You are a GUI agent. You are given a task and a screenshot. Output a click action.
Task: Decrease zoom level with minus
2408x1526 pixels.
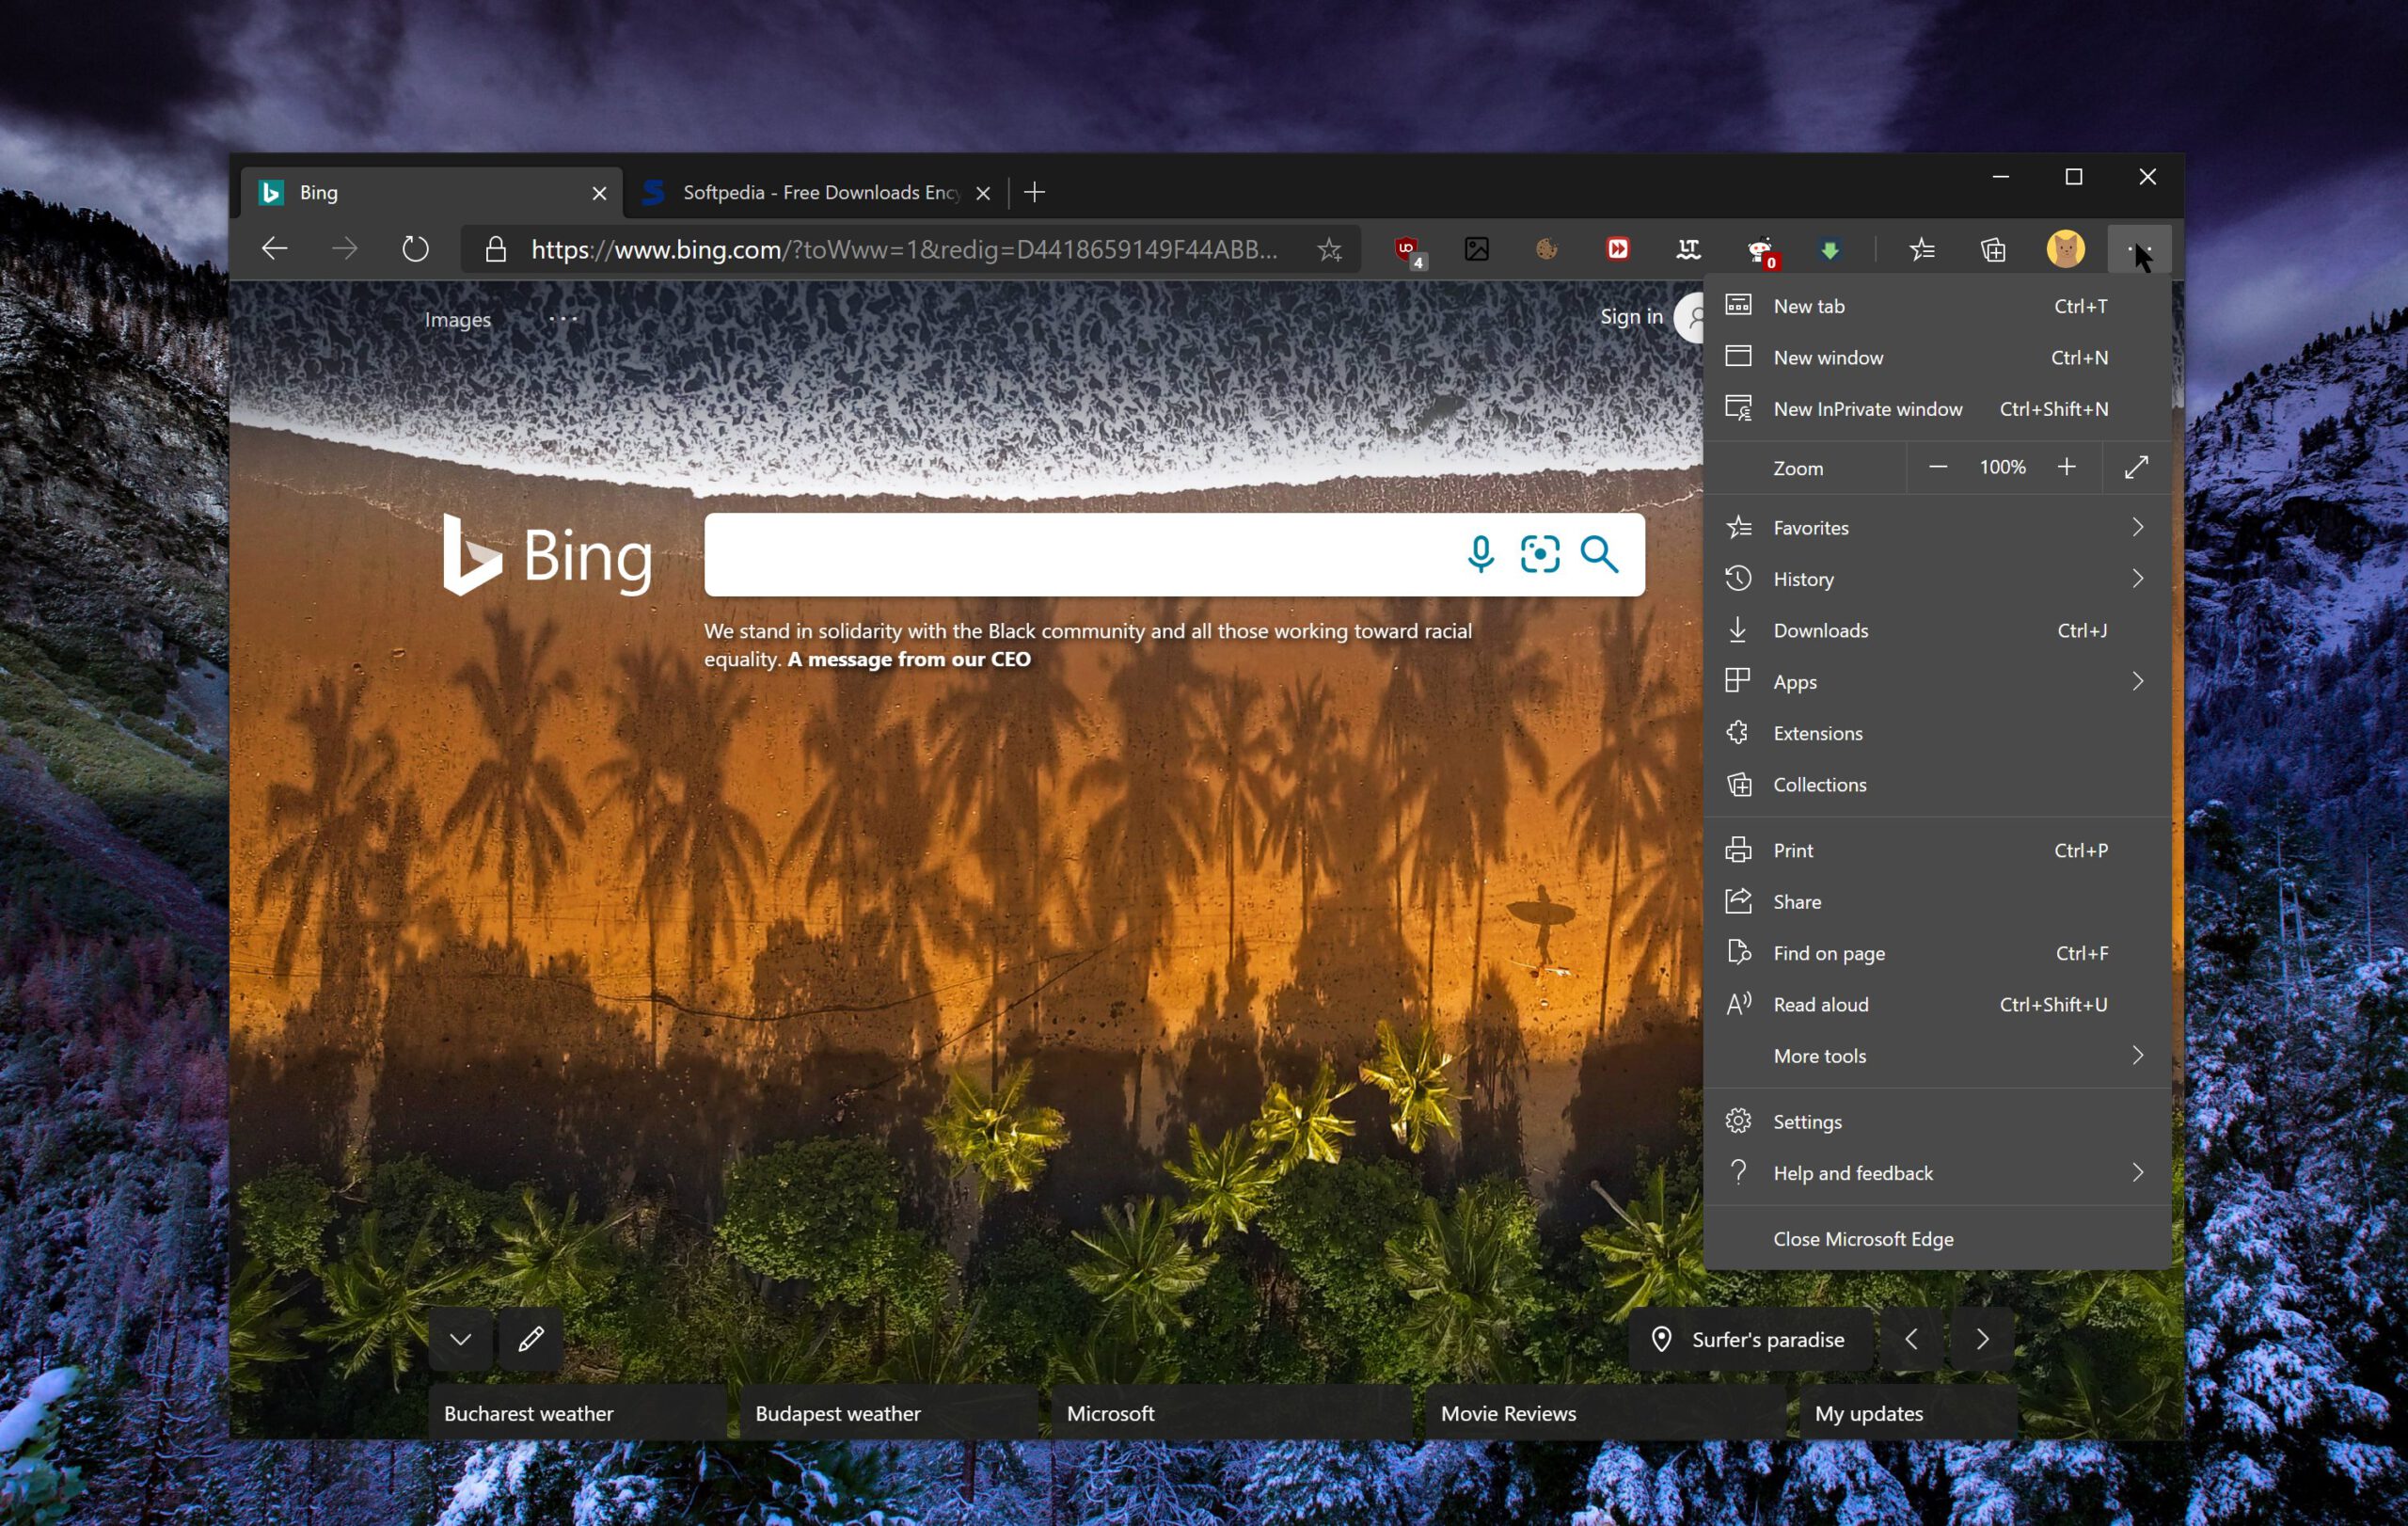pos(1937,467)
